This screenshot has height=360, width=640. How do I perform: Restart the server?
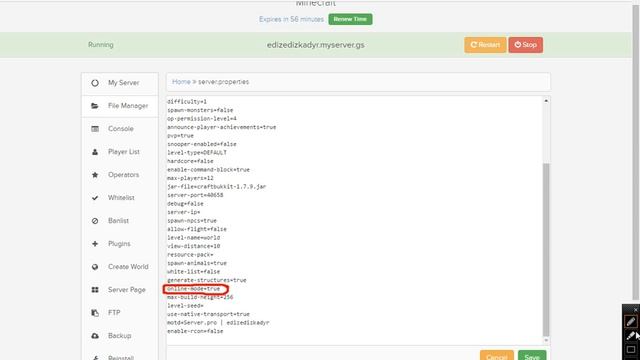pos(485,45)
